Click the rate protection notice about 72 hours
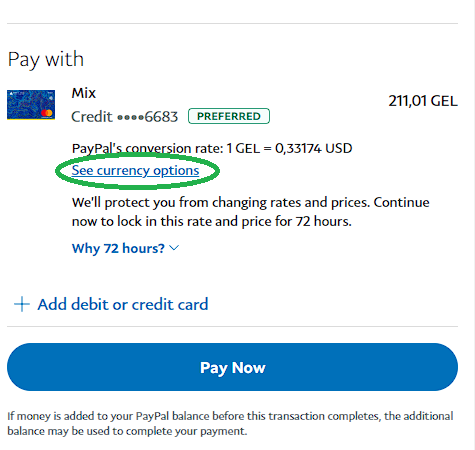The width and height of the screenshot is (475, 450). coord(251,212)
